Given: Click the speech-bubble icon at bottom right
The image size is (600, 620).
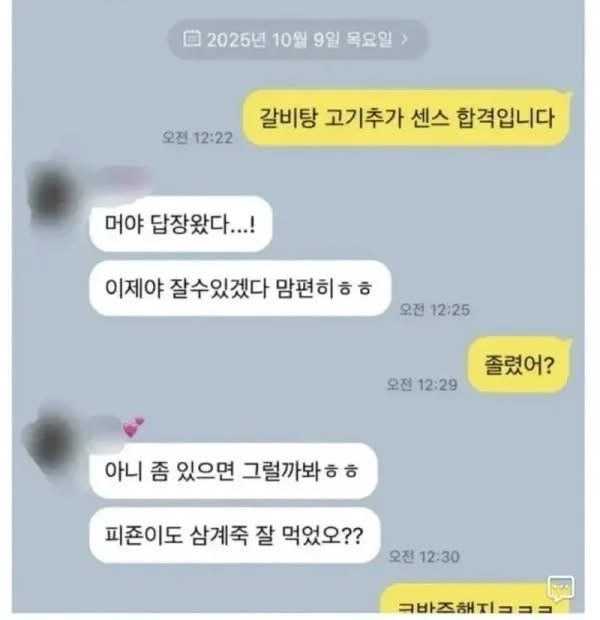Looking at the screenshot, I should click(560, 588).
